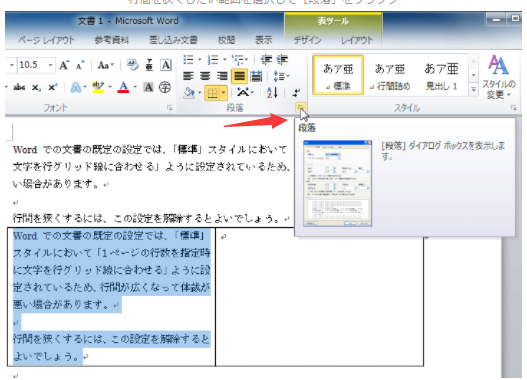The image size is (527, 380).
Task: Click the decrease indent icon
Action: pyautogui.click(x=266, y=60)
